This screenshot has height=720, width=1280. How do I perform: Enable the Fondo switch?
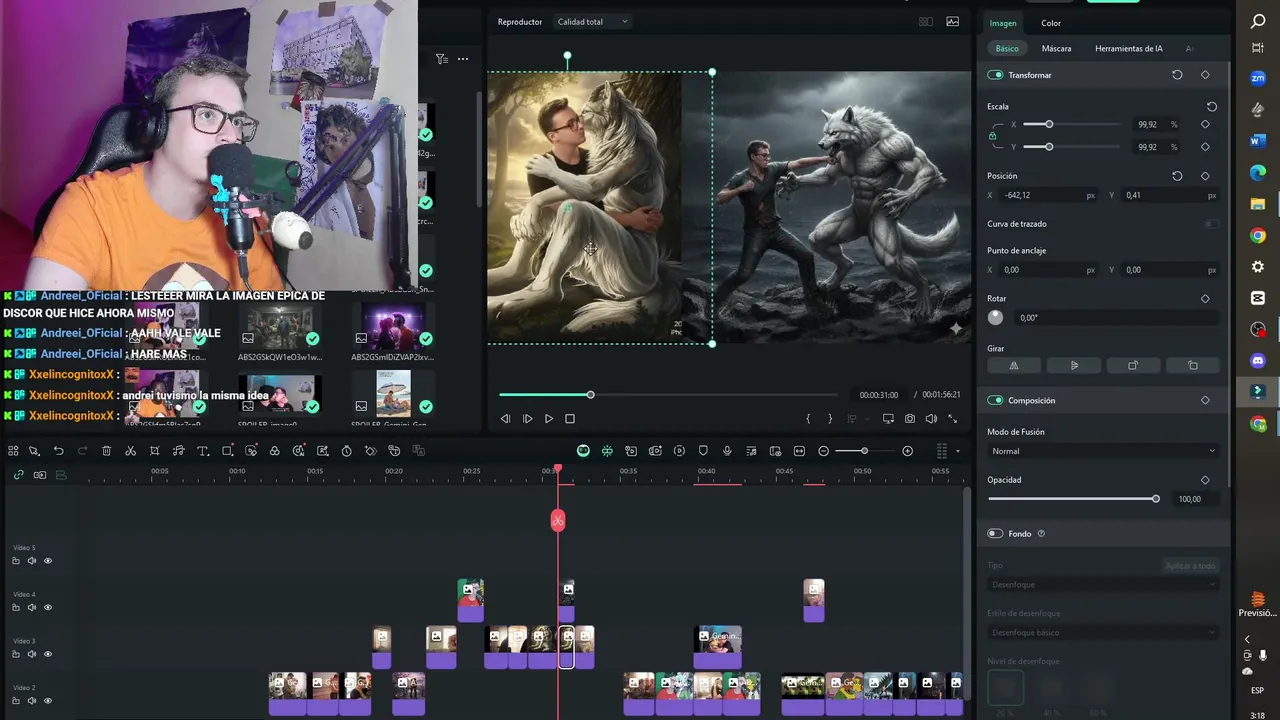[x=995, y=534]
